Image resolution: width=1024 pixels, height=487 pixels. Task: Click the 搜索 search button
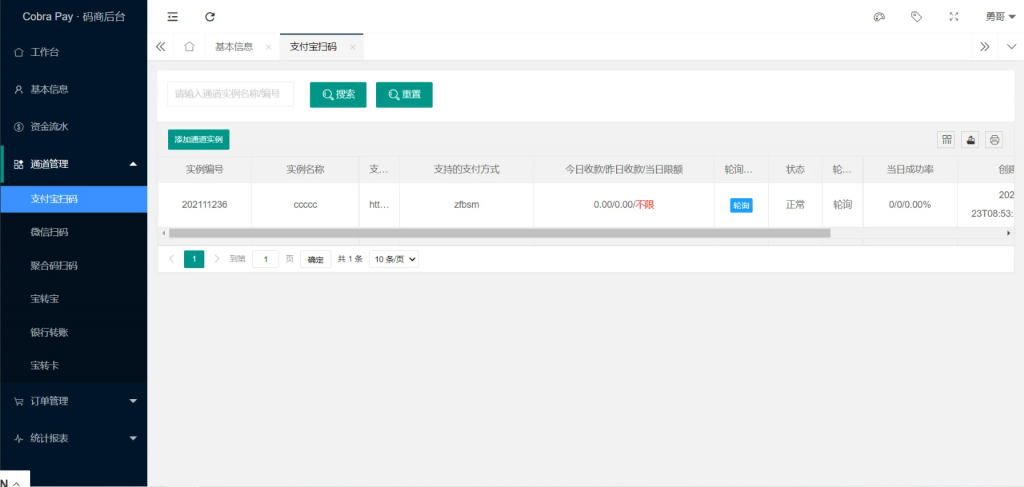coord(338,94)
